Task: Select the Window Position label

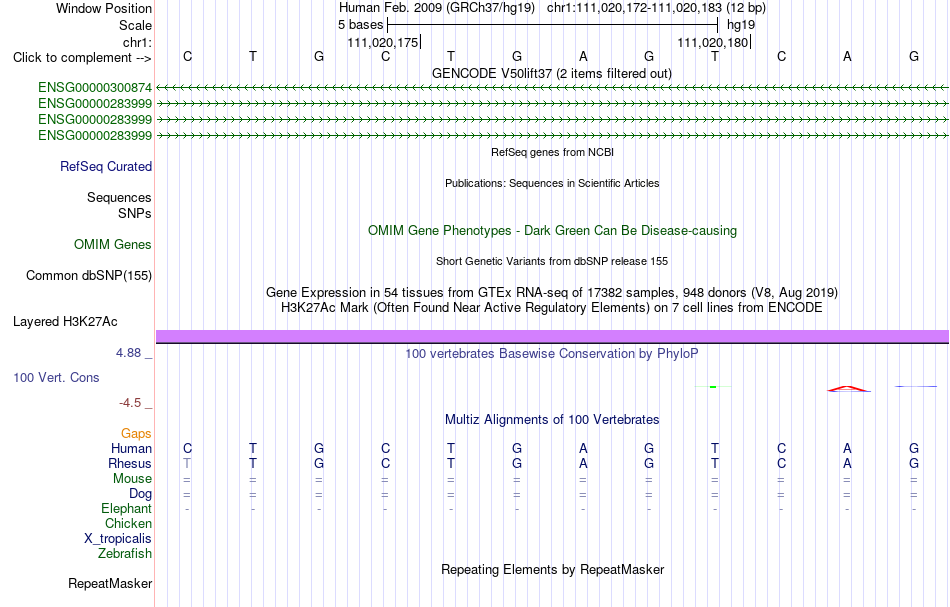Action: [x=104, y=8]
